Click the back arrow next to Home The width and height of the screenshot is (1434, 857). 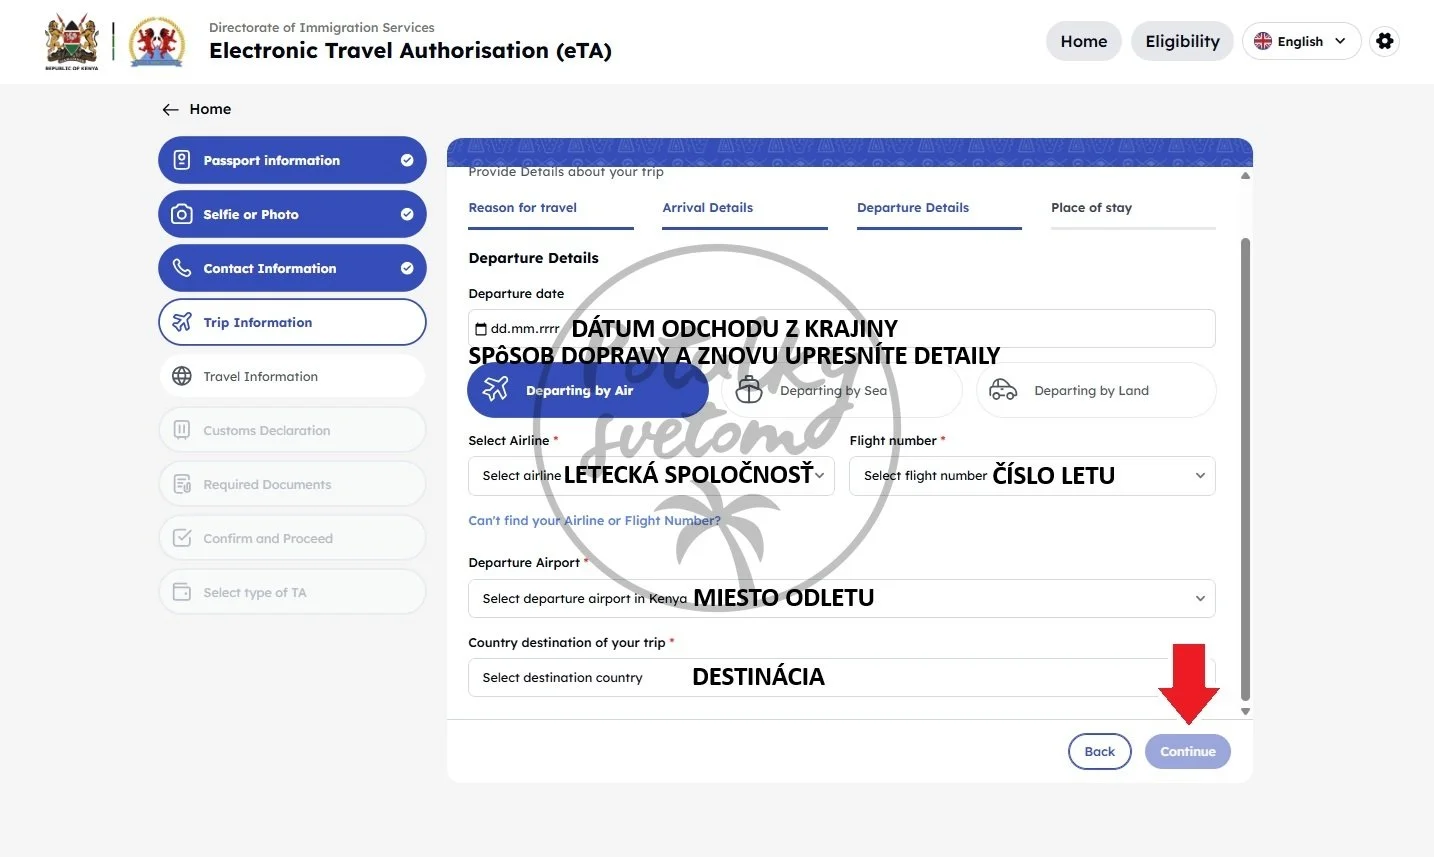(x=171, y=109)
